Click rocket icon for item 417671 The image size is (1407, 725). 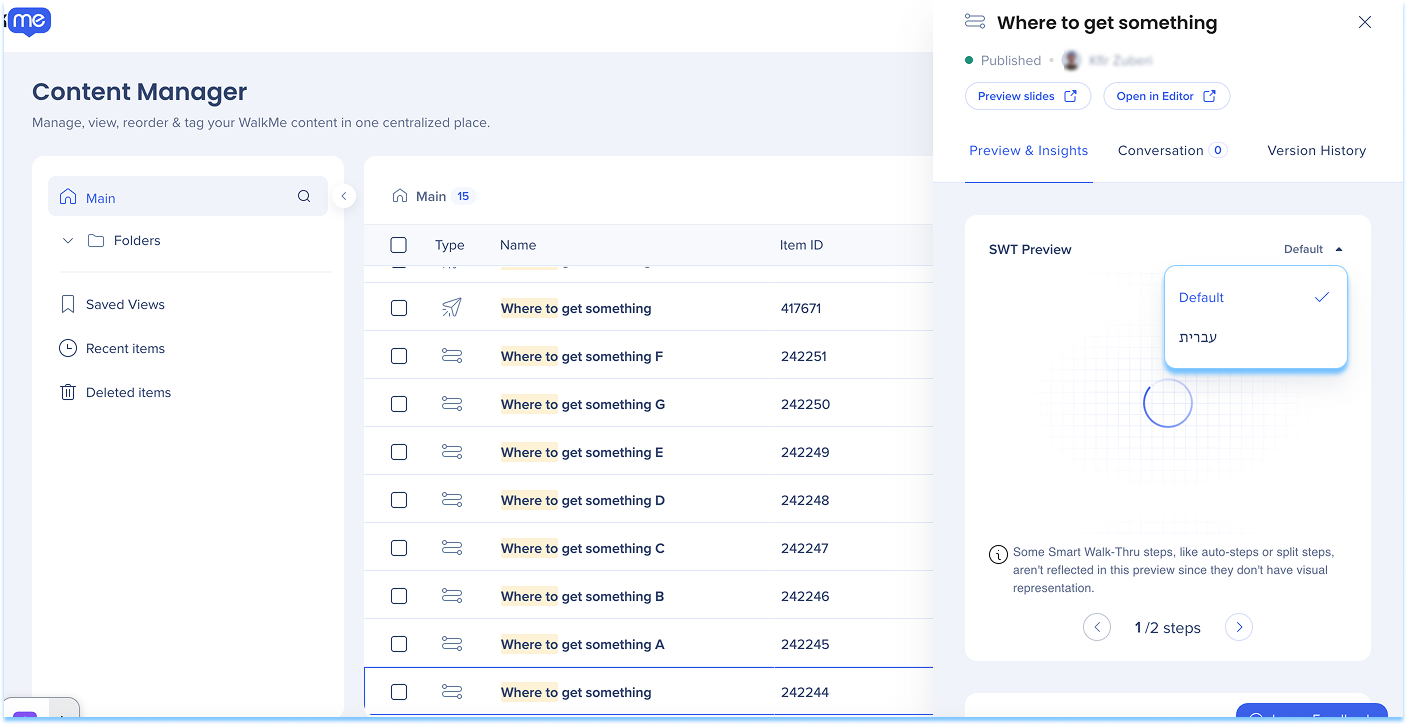(x=451, y=308)
